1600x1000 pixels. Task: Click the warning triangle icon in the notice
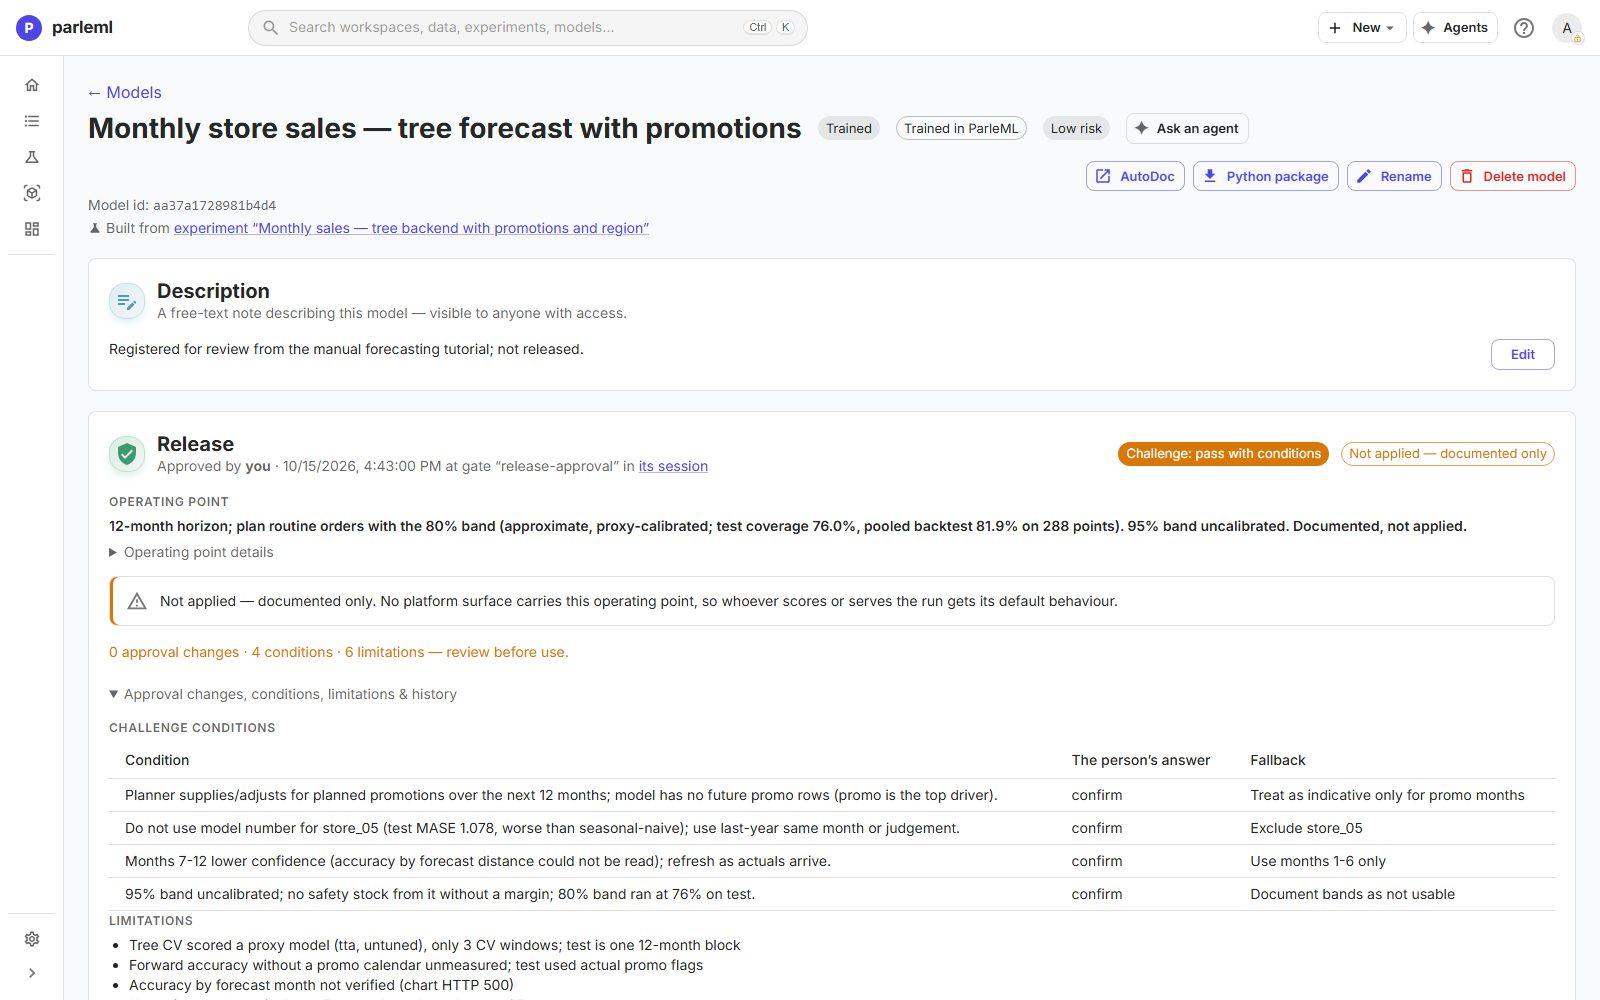(137, 601)
